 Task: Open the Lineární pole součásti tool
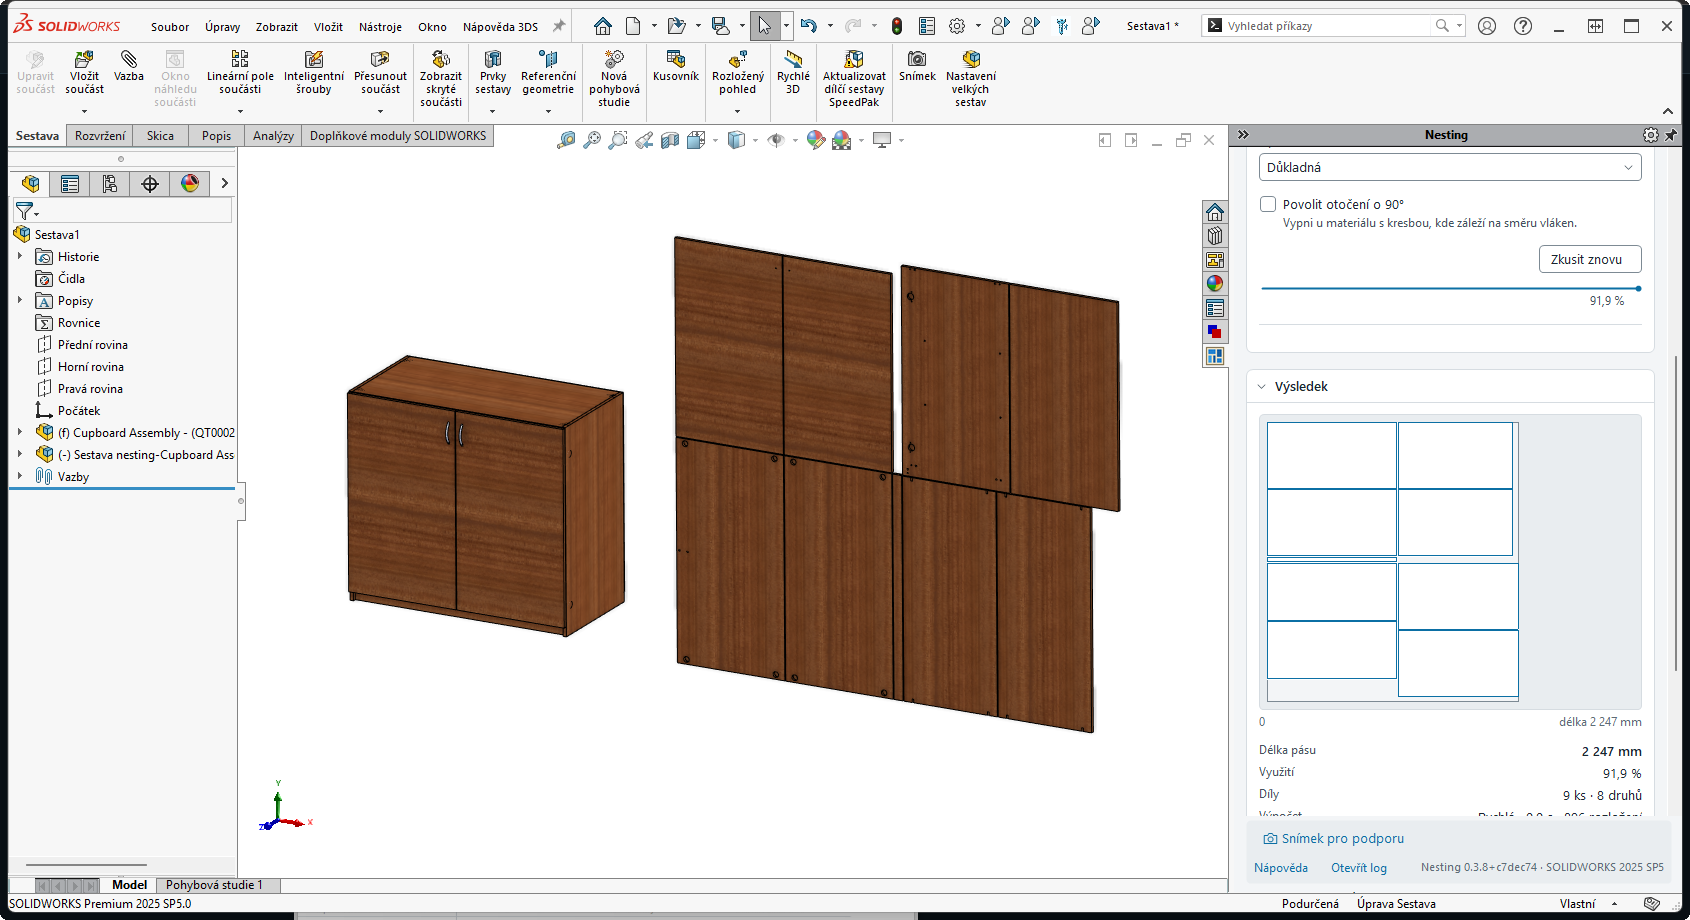(x=240, y=59)
